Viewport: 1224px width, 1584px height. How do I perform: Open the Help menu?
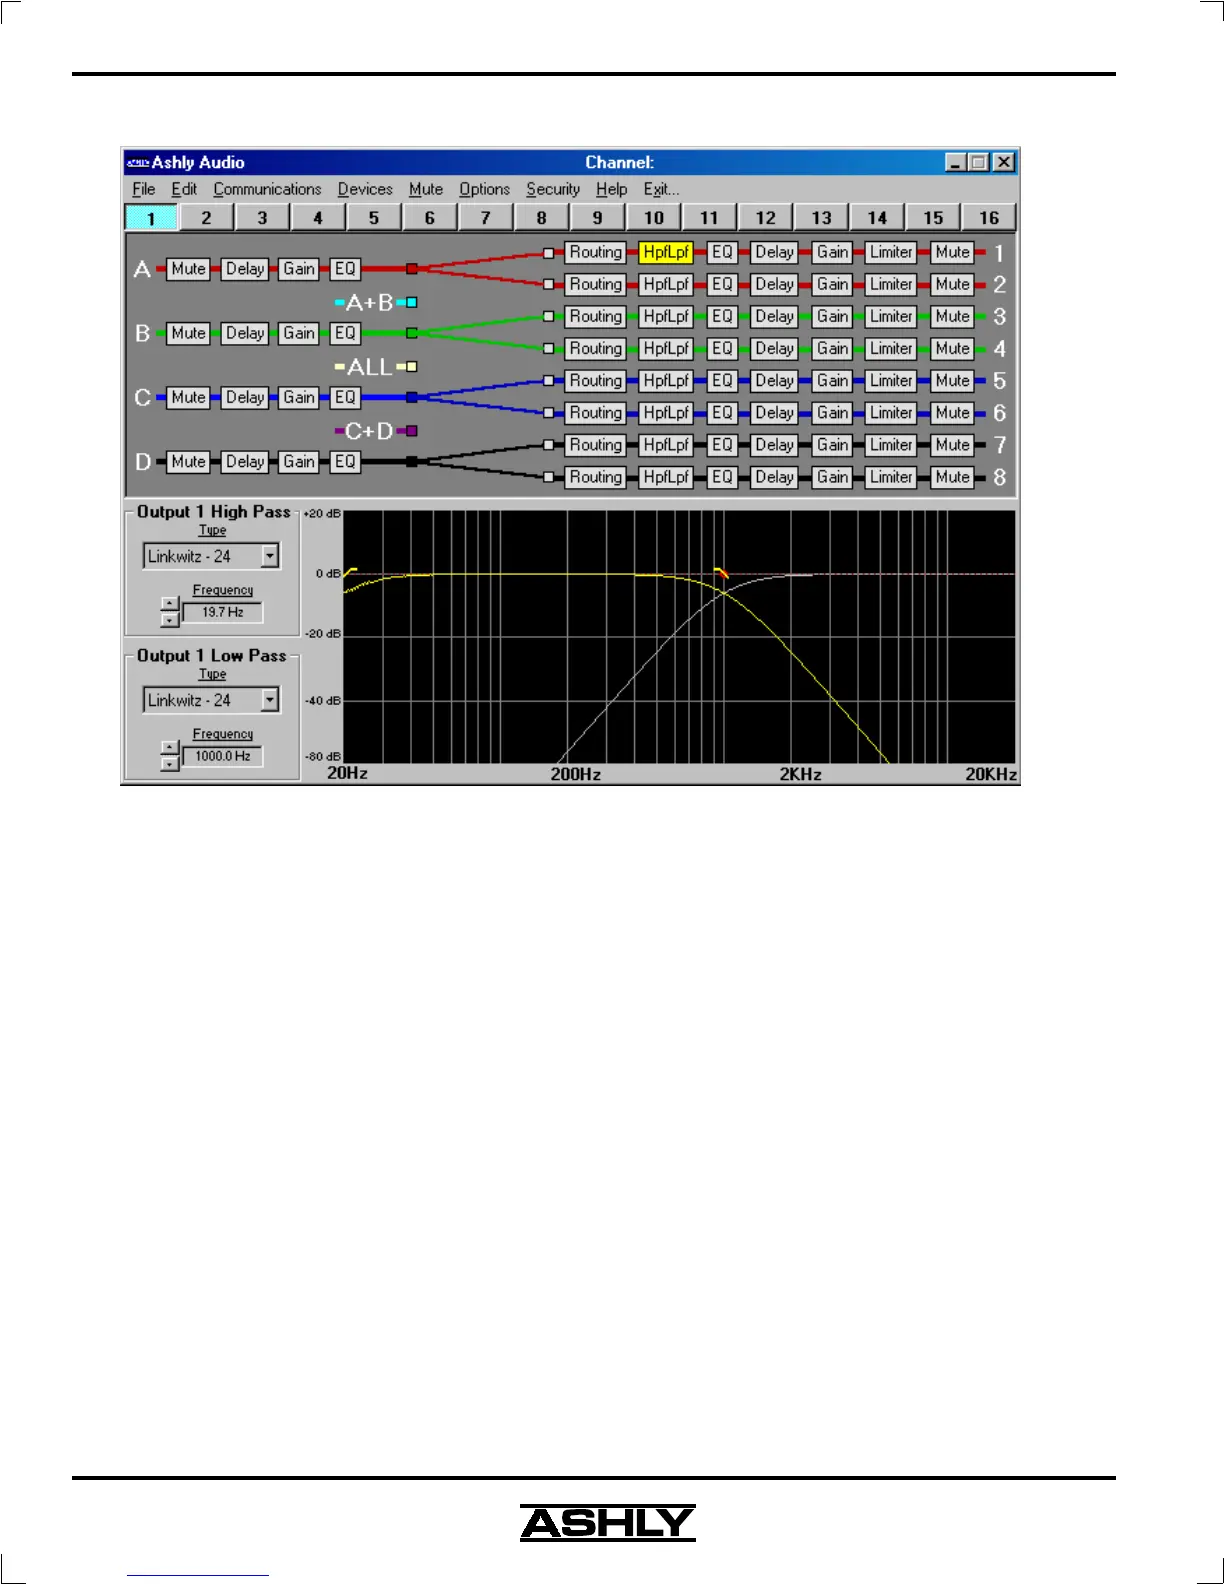[x=611, y=189]
